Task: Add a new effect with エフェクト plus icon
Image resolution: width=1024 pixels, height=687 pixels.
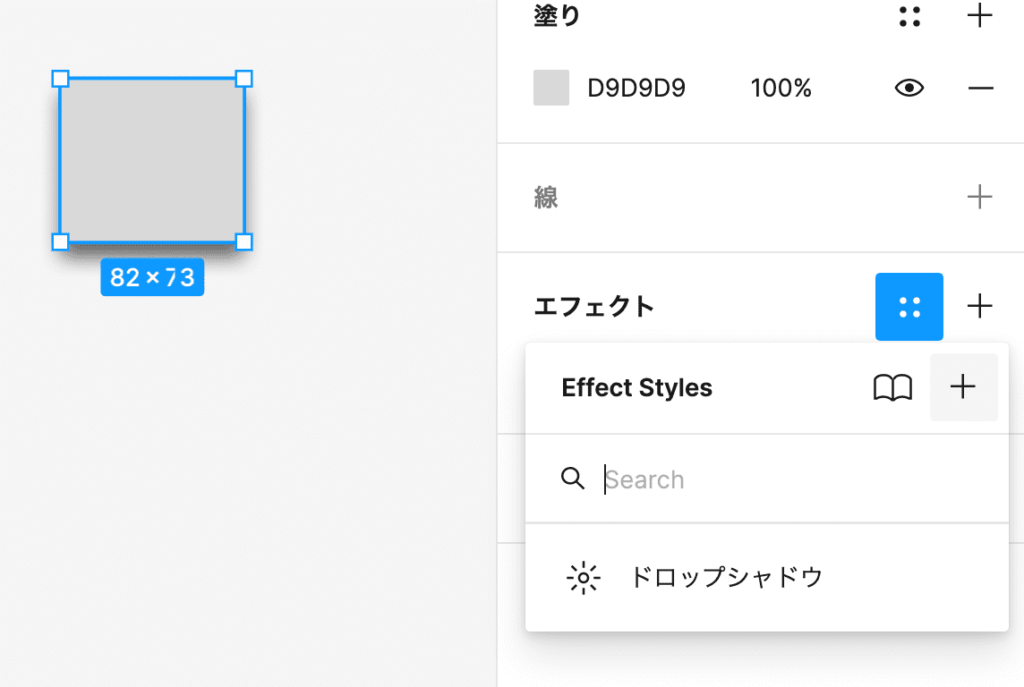Action: pos(980,306)
